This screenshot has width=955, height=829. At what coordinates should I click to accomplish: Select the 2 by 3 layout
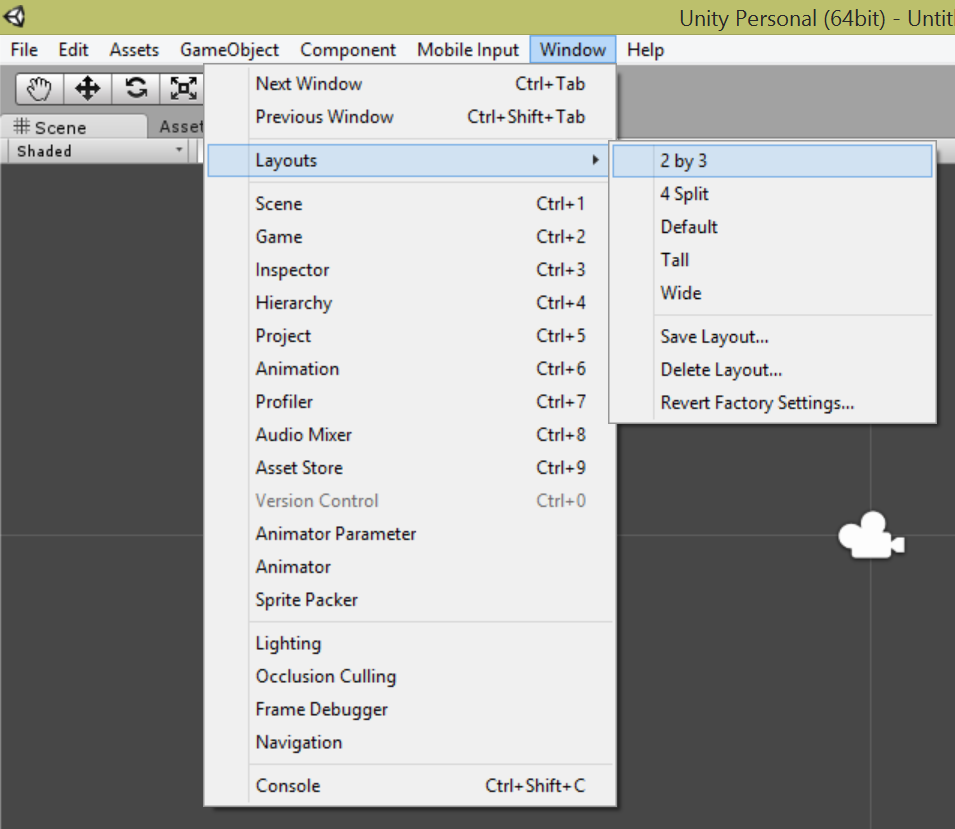click(772, 161)
